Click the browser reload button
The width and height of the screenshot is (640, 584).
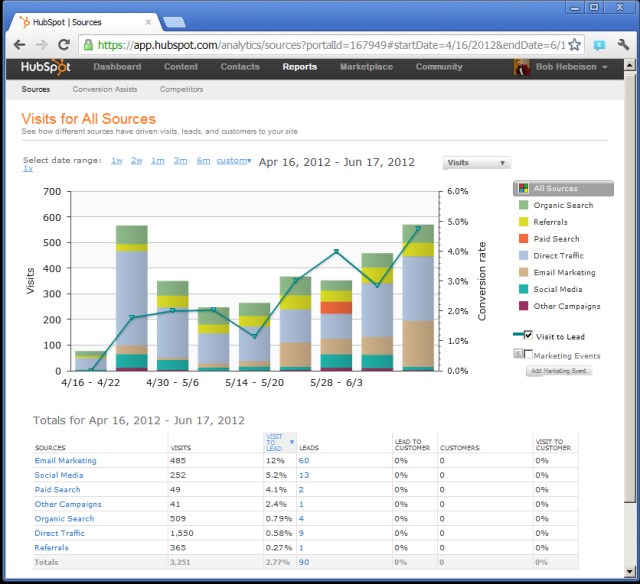point(64,45)
